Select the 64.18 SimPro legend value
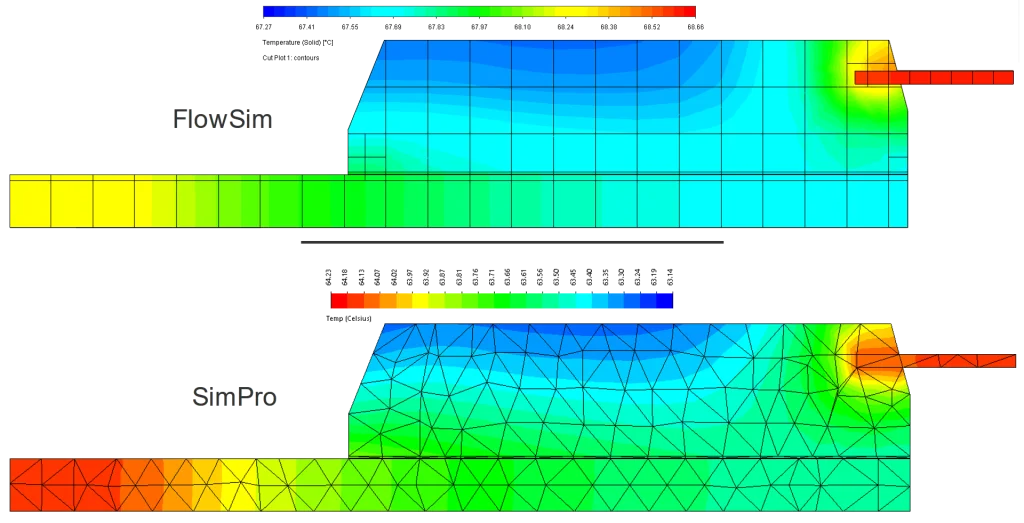 point(345,277)
